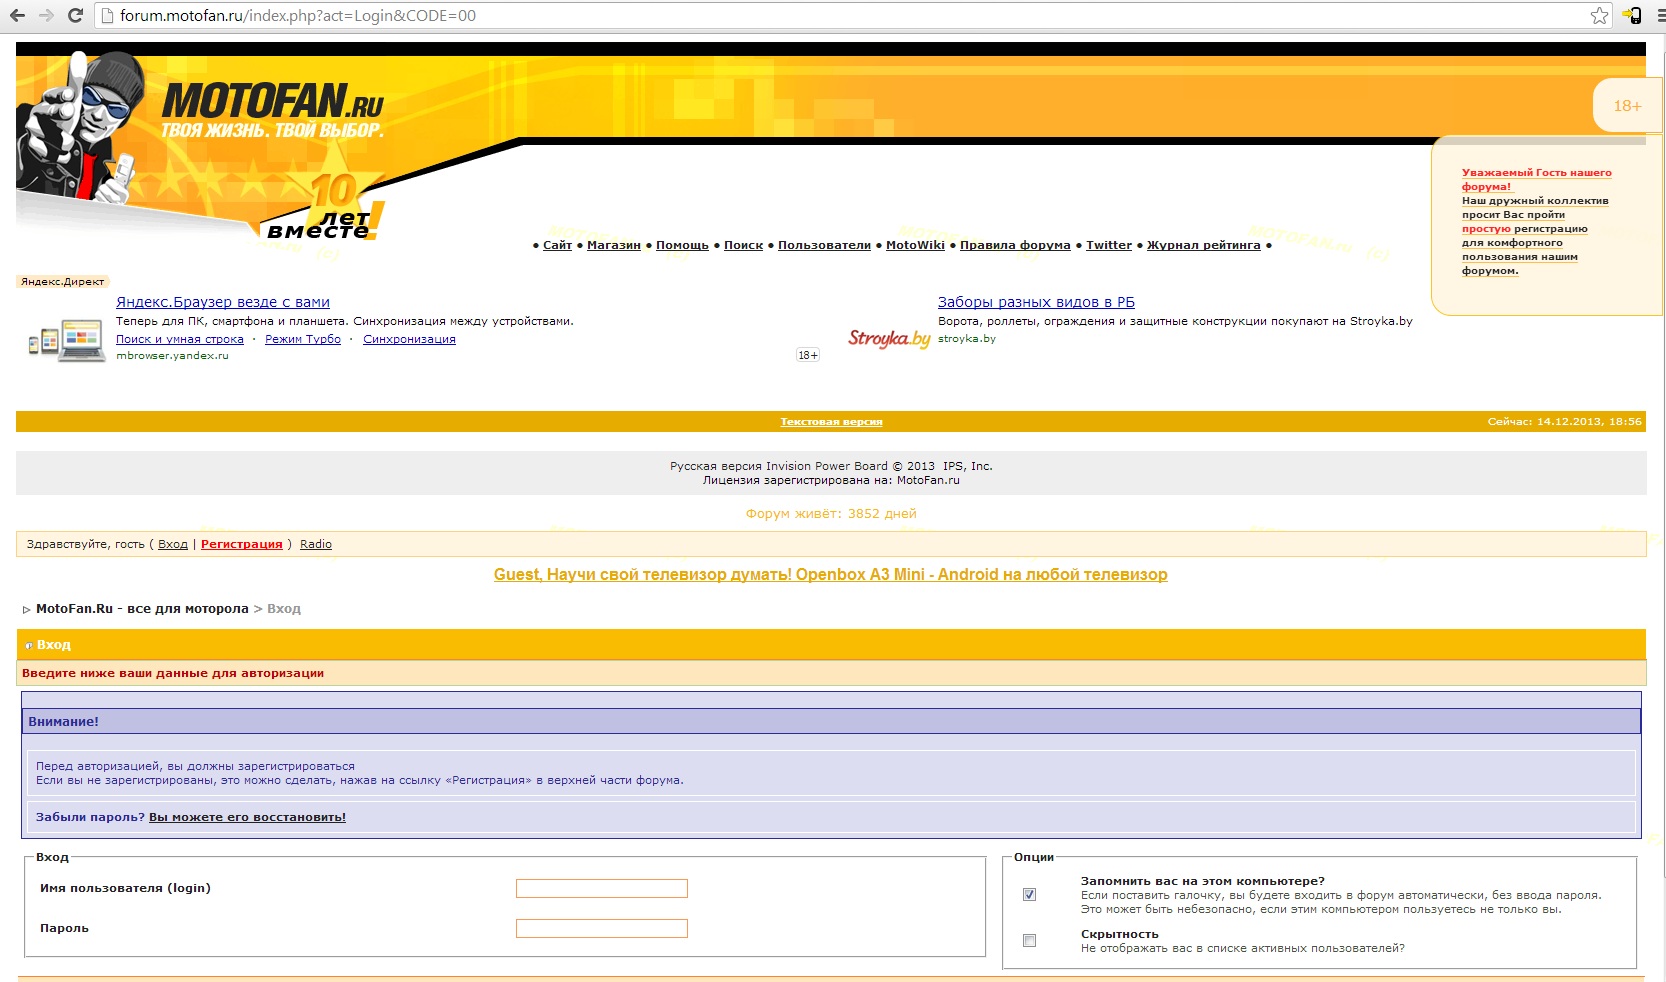The width and height of the screenshot is (1666, 982).
Task: Click the browser forward arrow
Action: click(46, 15)
